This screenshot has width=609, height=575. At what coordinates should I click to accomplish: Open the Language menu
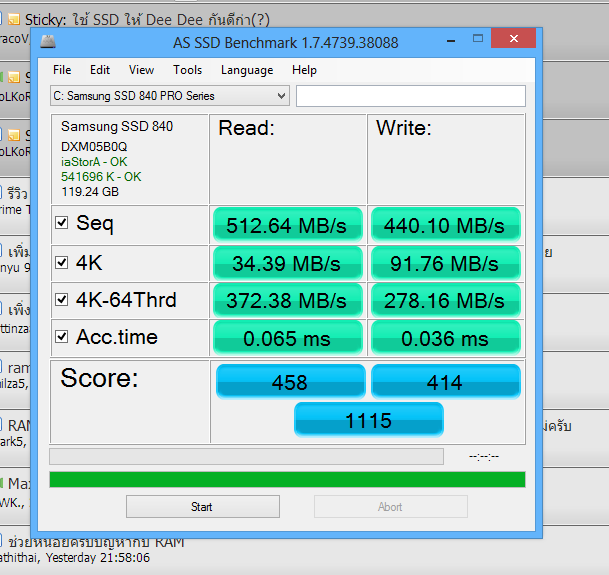point(247,70)
